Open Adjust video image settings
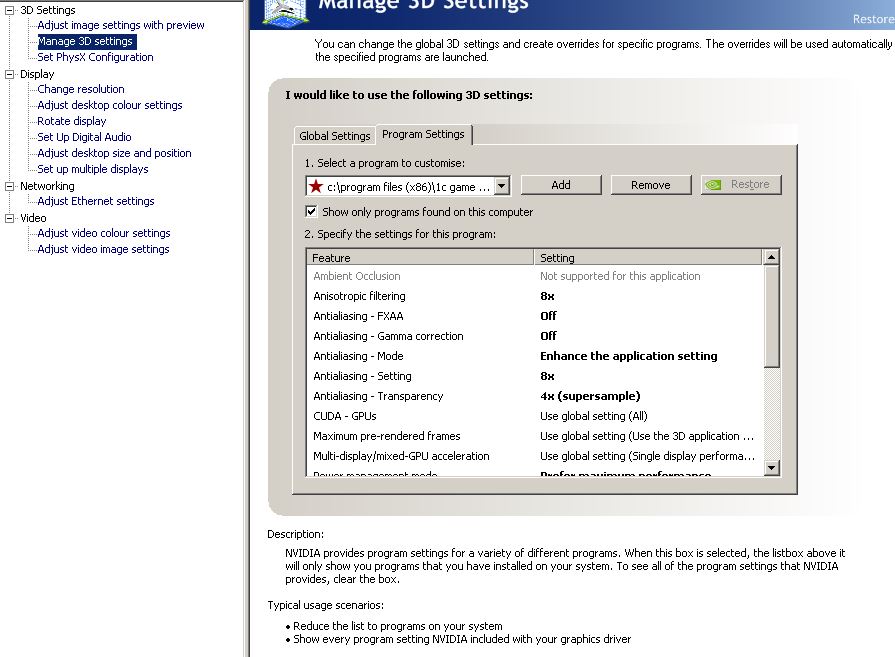Screen dimensions: 895x657 (103, 249)
